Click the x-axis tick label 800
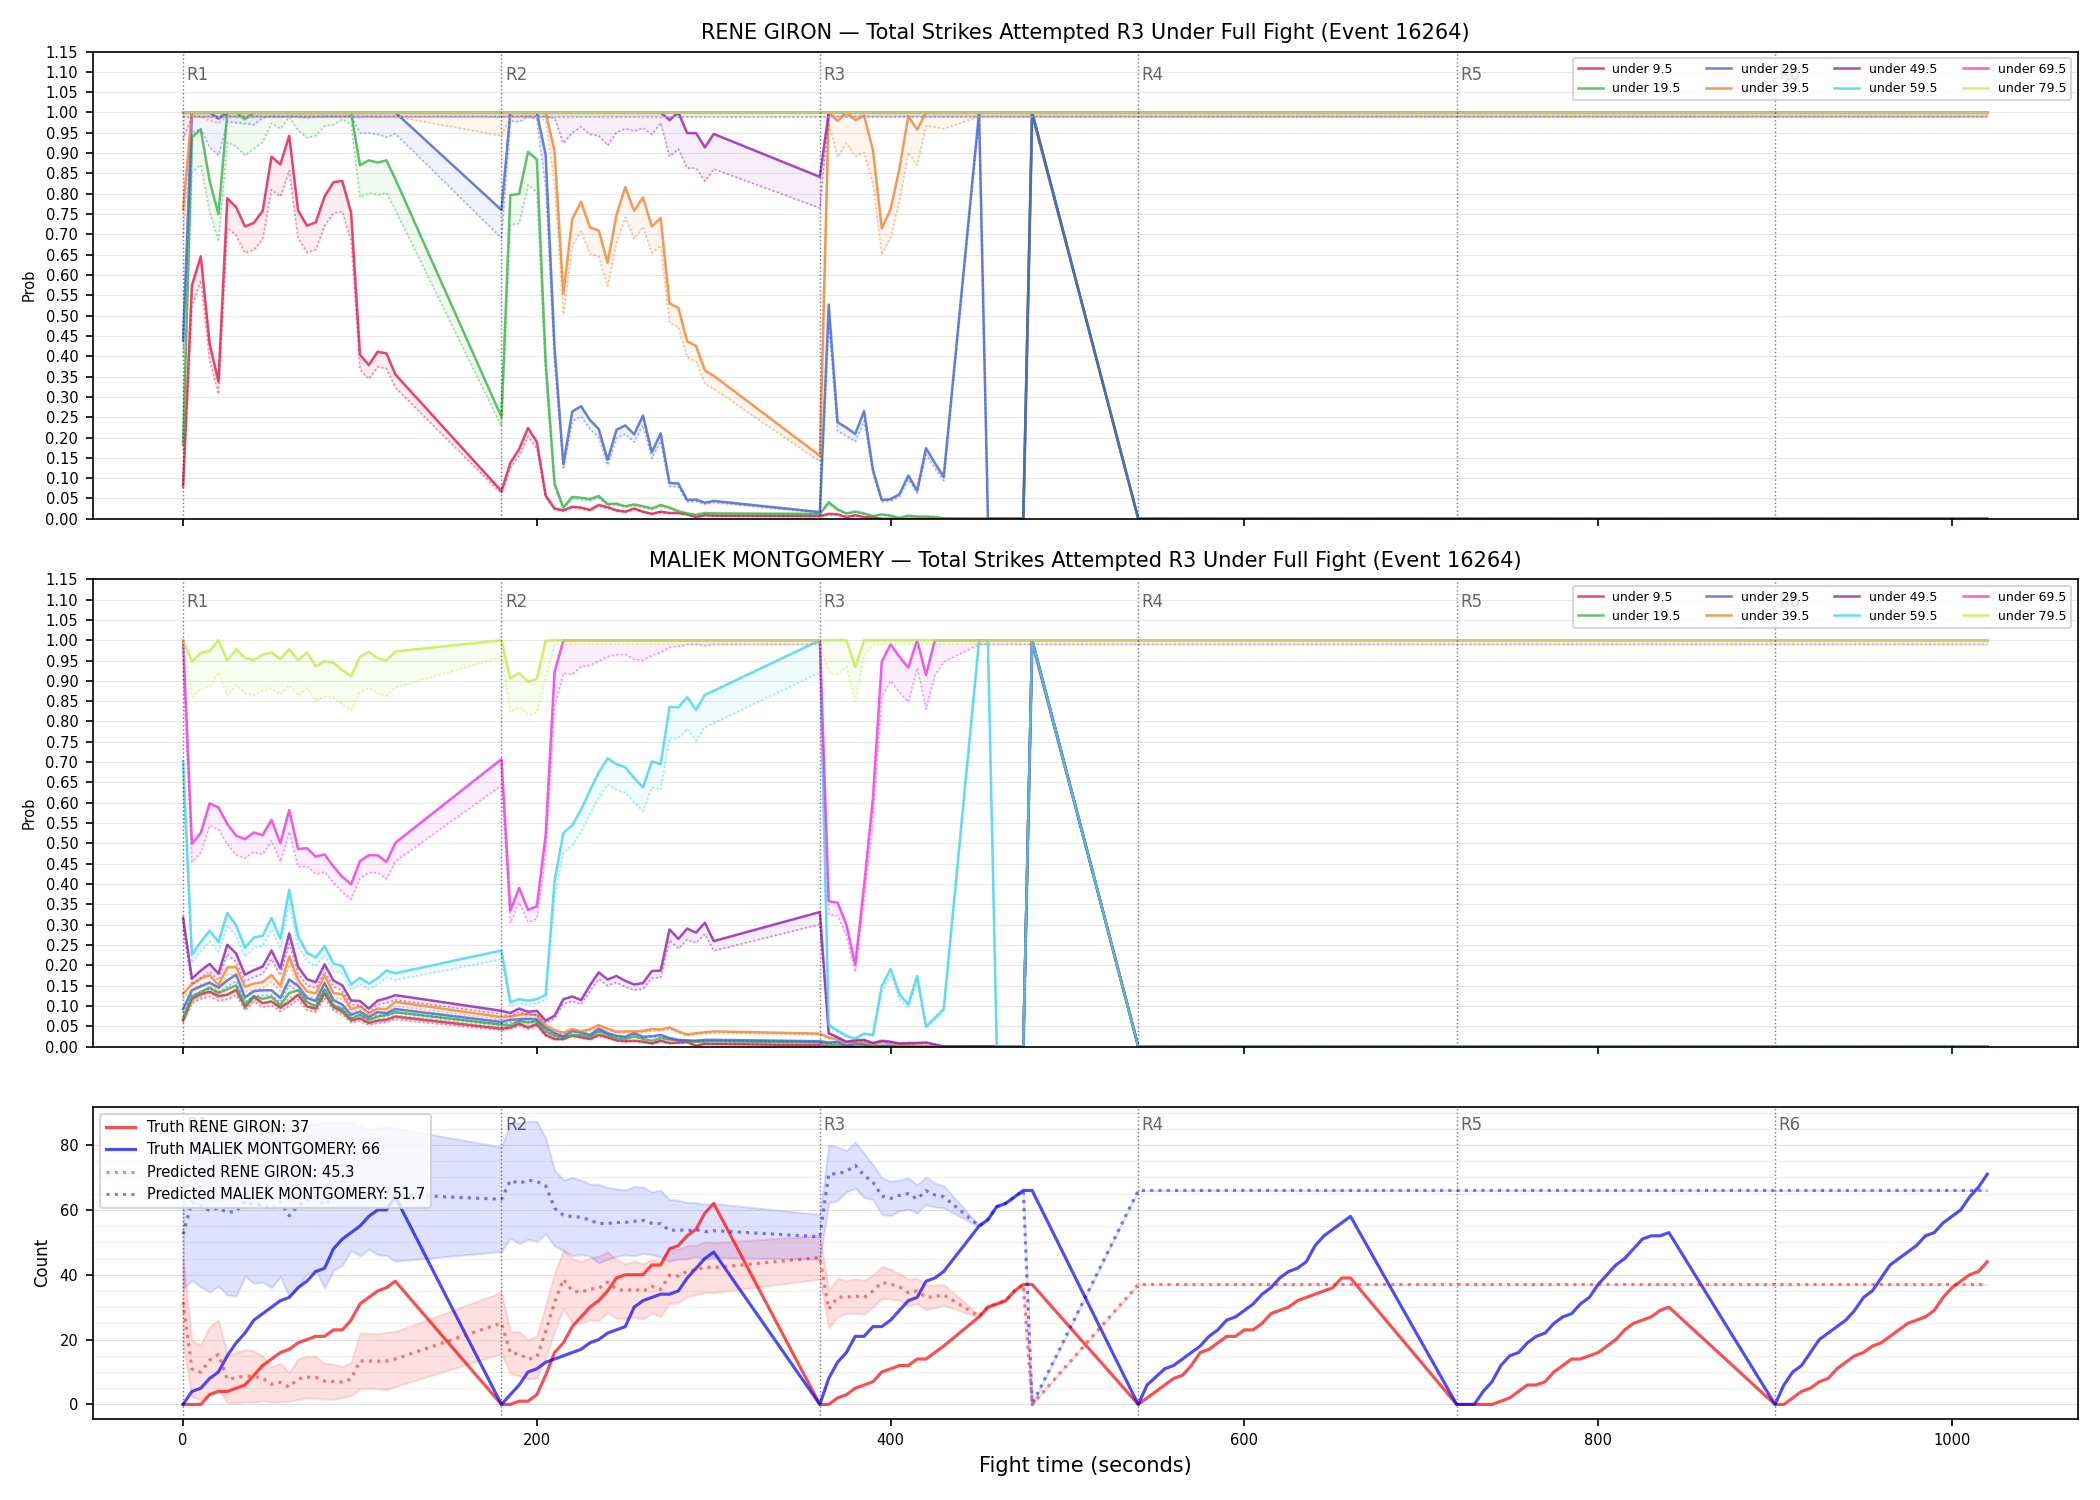Screen dimensions: 2100x1500 tap(1598, 1440)
